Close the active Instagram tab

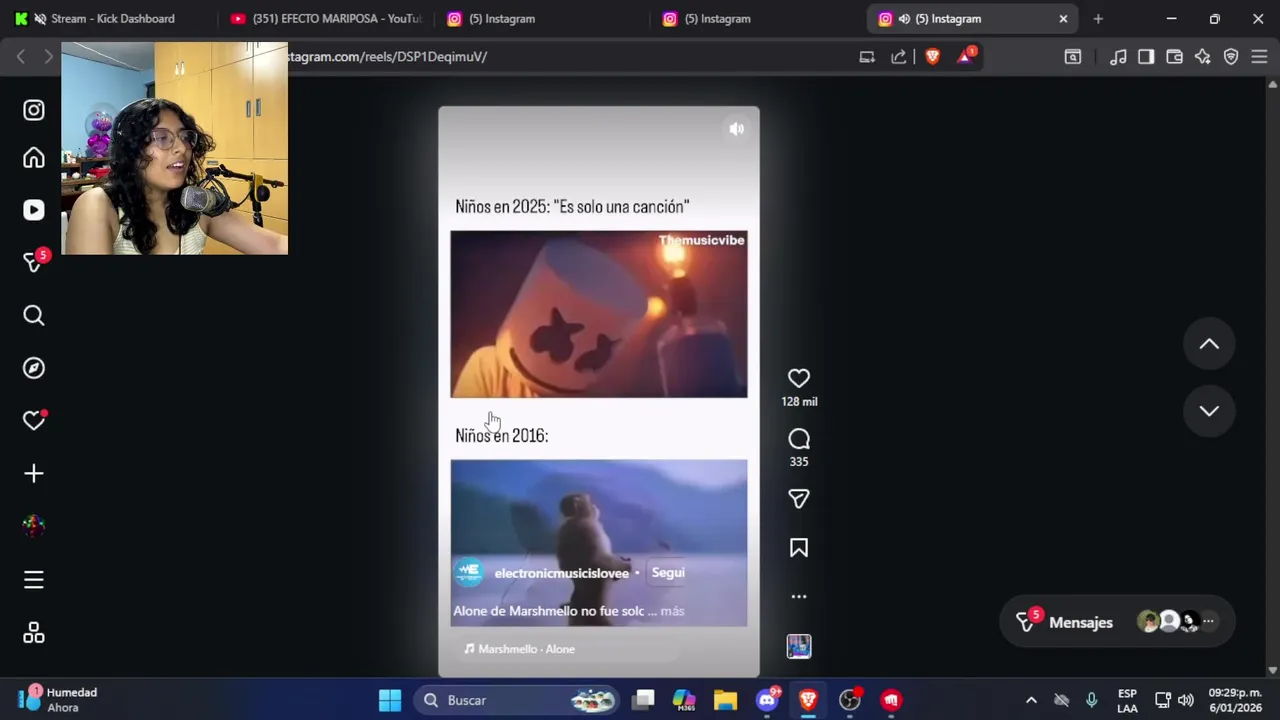pyautogui.click(x=1063, y=18)
